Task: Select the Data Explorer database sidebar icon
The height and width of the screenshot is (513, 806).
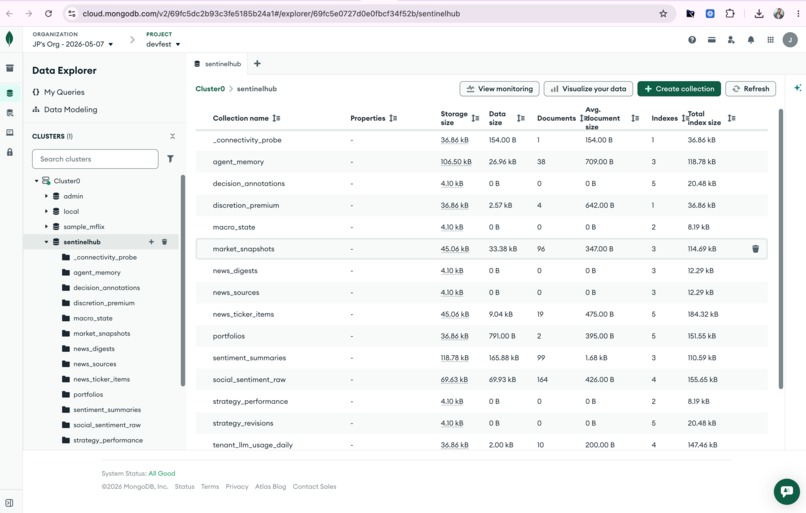Action: point(10,93)
